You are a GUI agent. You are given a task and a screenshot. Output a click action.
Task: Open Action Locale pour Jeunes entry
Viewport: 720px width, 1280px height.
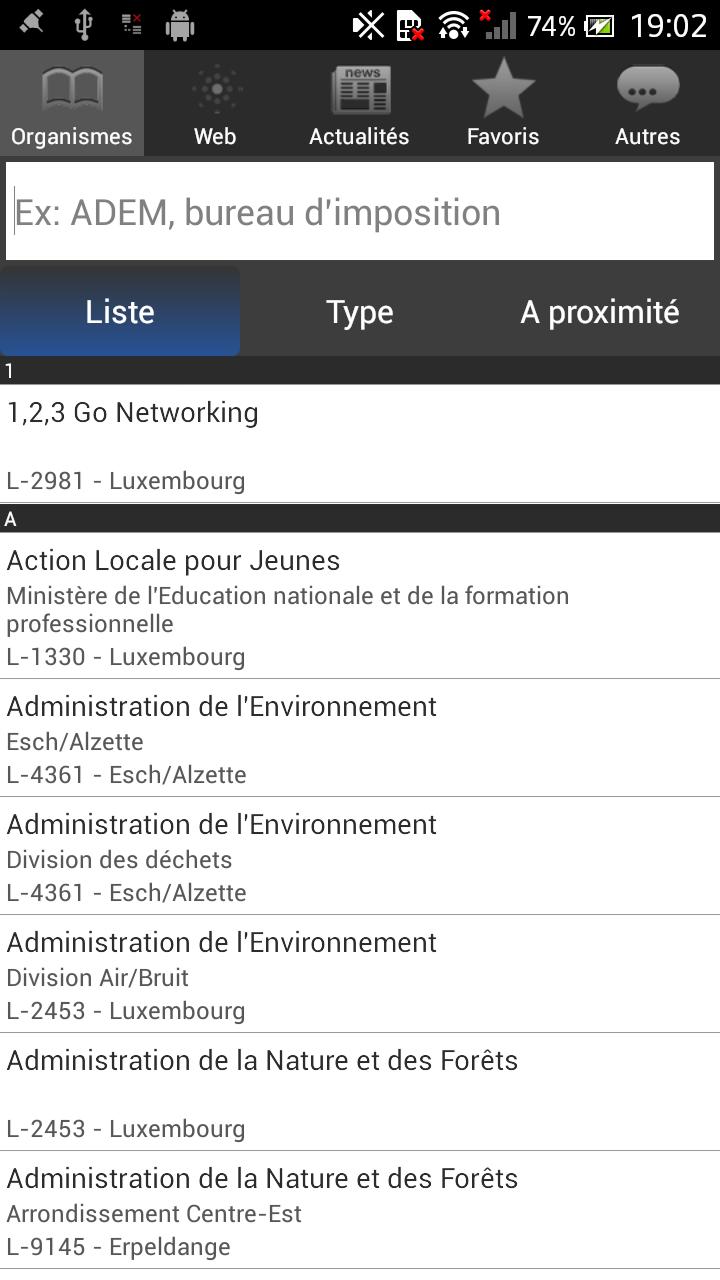click(360, 606)
